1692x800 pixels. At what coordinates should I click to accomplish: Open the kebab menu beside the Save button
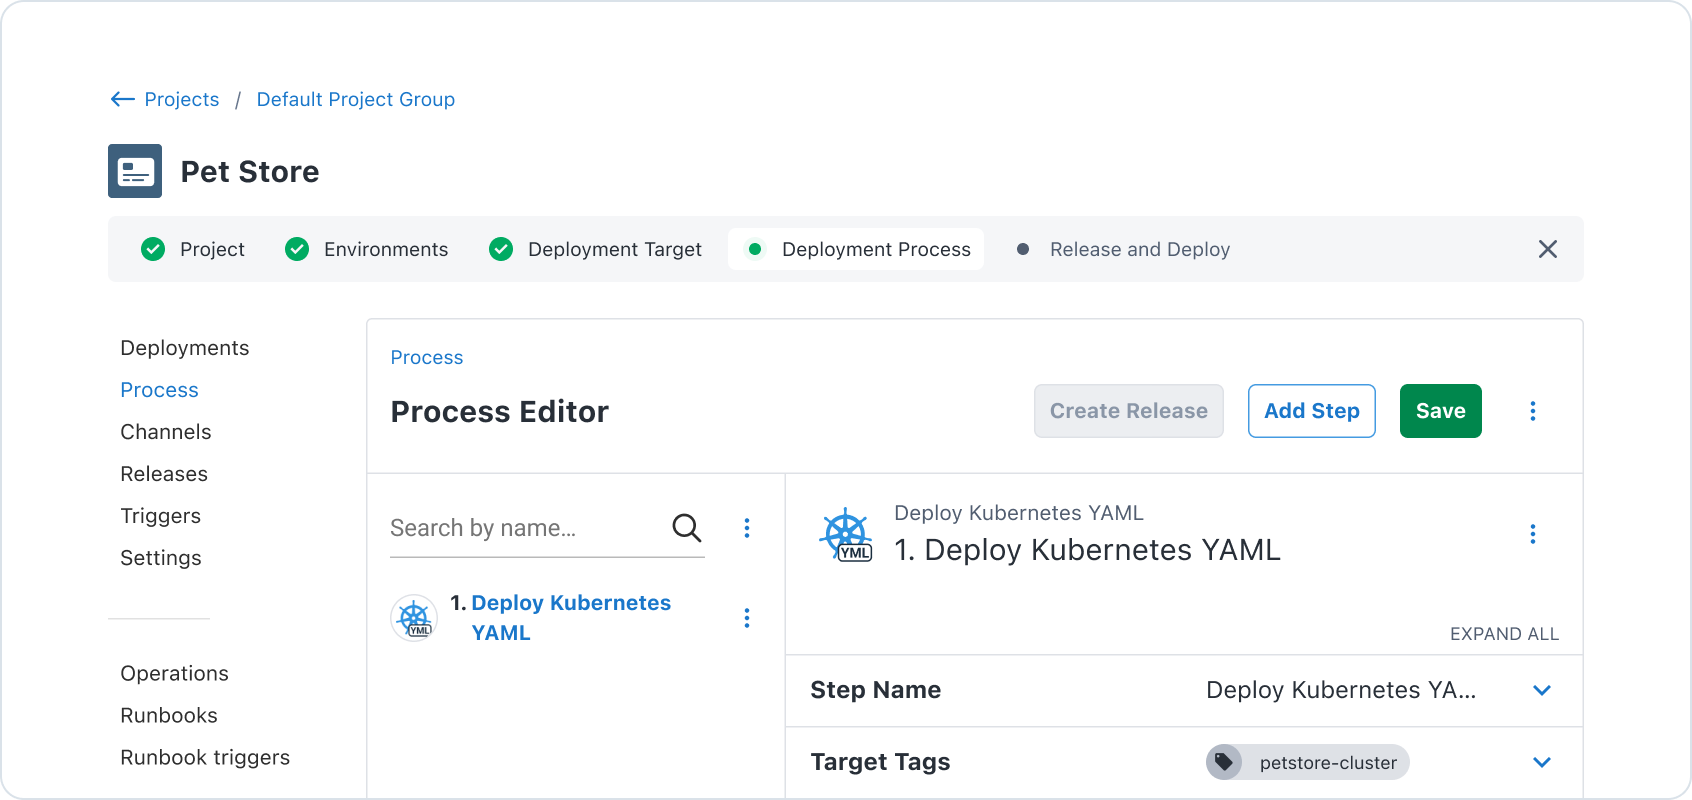[x=1532, y=411]
